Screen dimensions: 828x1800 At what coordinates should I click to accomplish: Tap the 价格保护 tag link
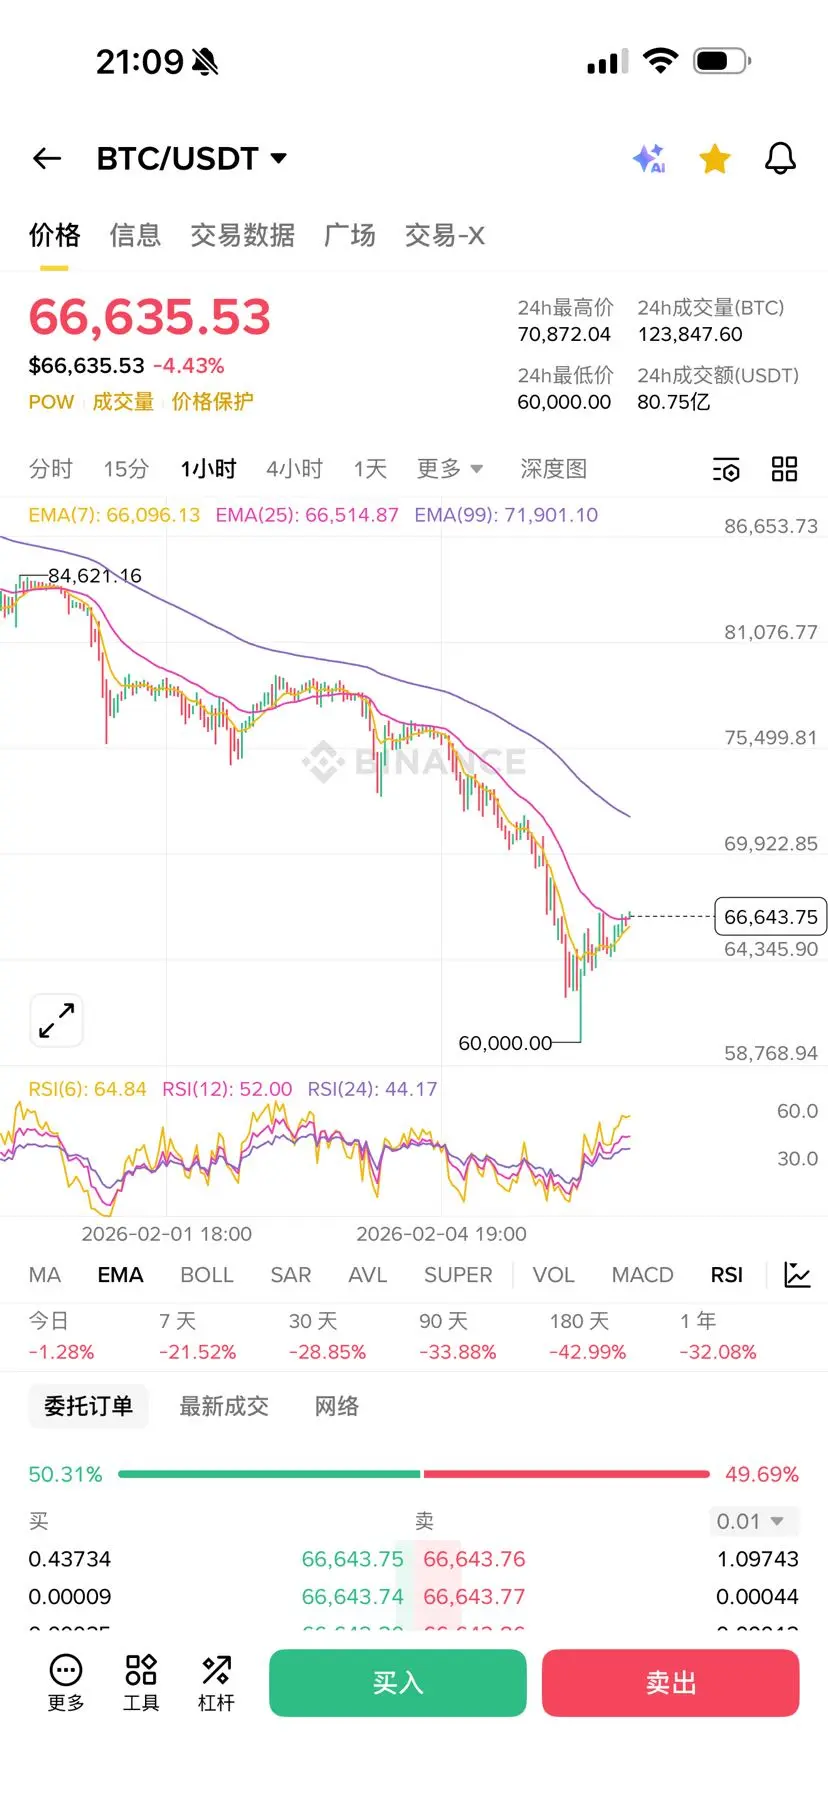click(212, 402)
